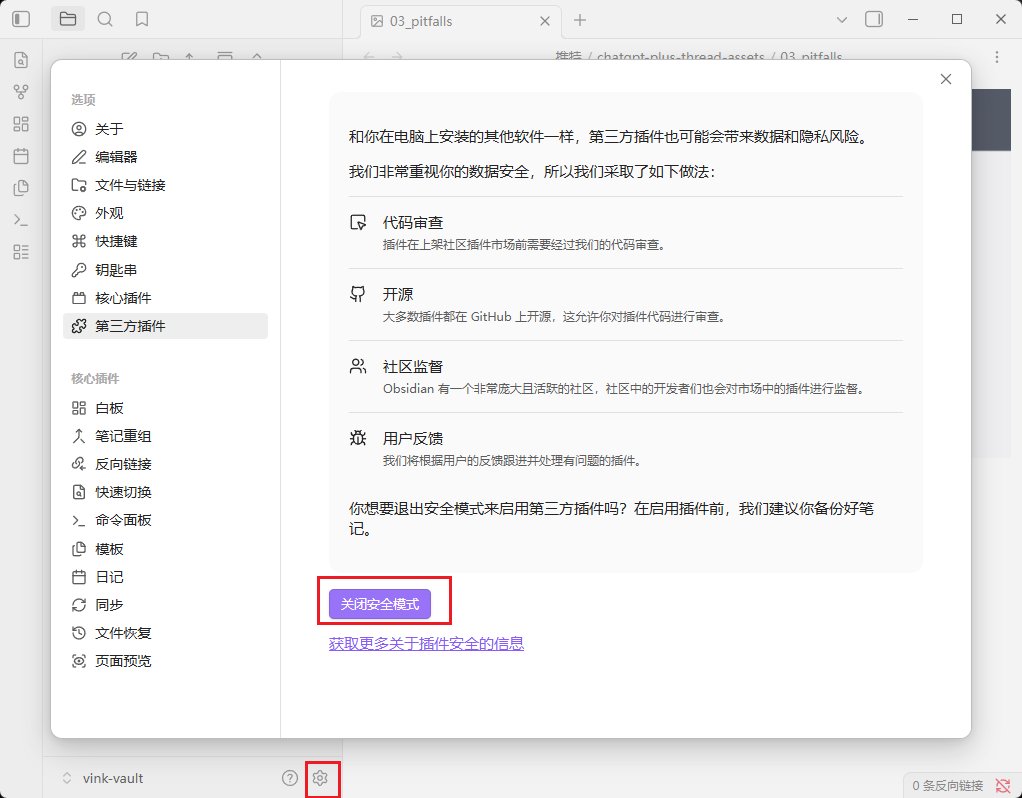The image size is (1022, 798).
Task: Close the settings dialog
Action: pos(946,79)
